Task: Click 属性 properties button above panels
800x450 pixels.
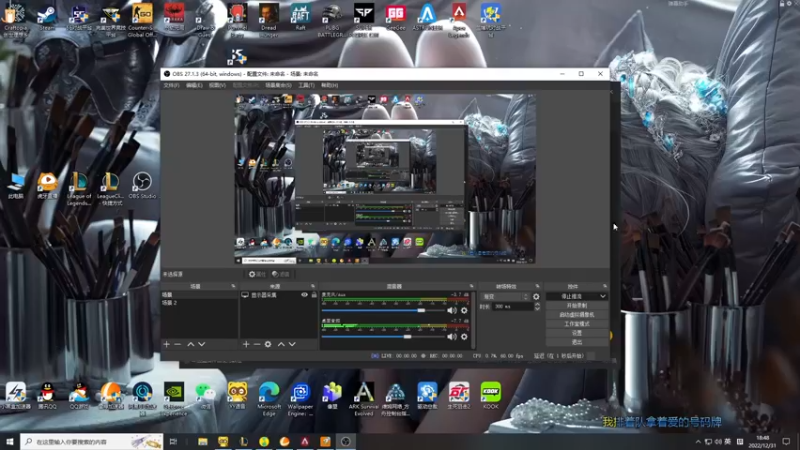Action: click(257, 274)
